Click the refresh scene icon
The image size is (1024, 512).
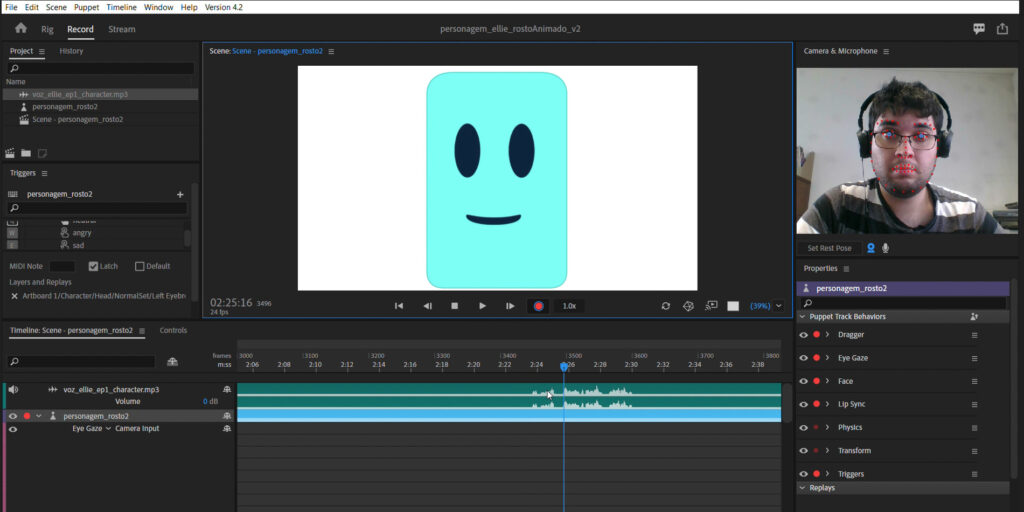[x=665, y=306]
